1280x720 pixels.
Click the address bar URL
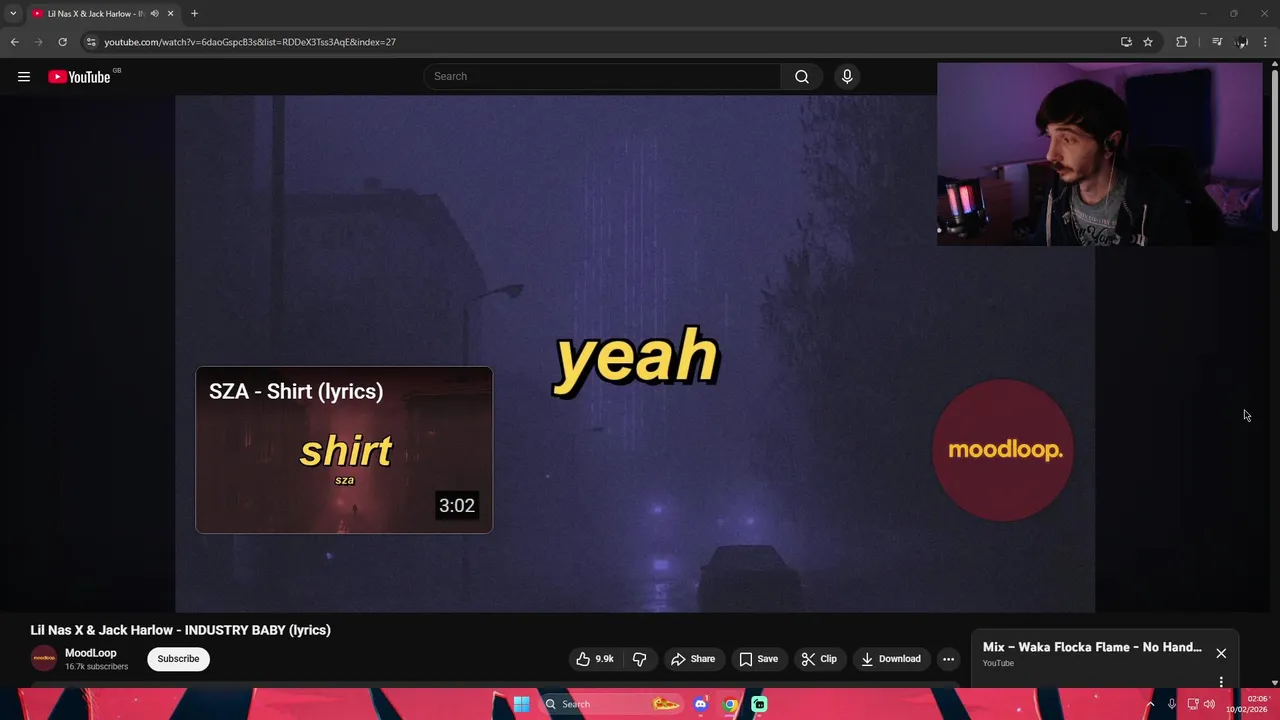click(250, 42)
